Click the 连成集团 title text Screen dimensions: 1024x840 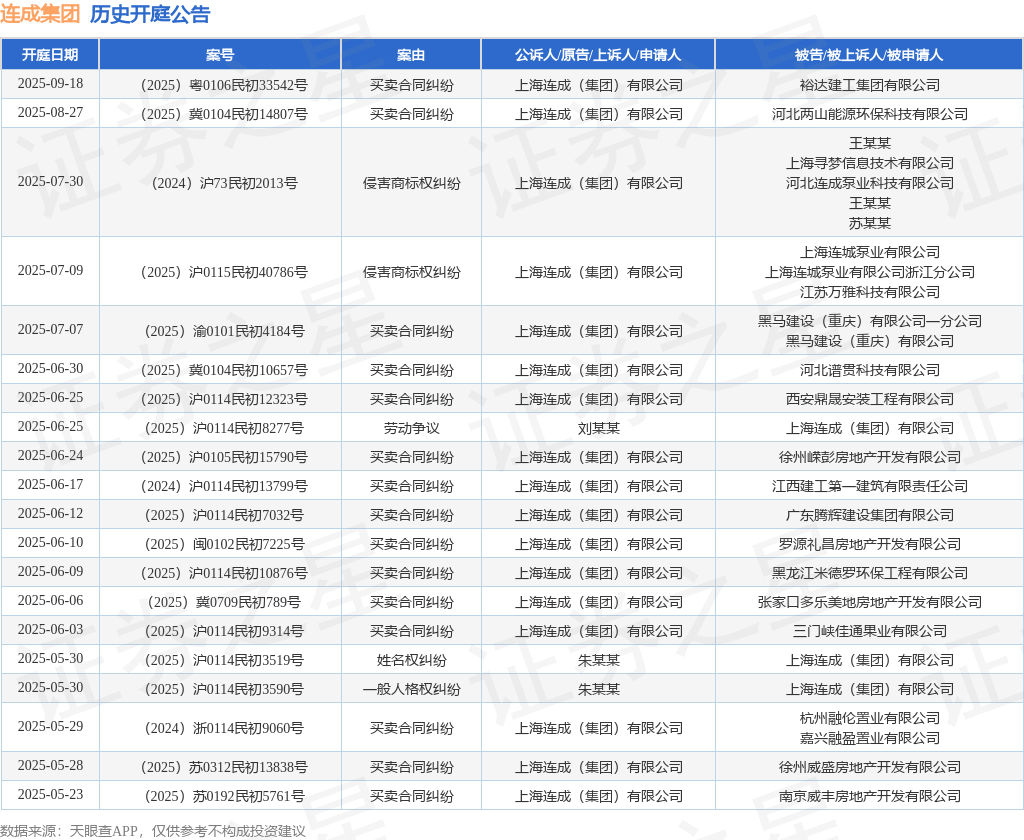click(x=40, y=14)
